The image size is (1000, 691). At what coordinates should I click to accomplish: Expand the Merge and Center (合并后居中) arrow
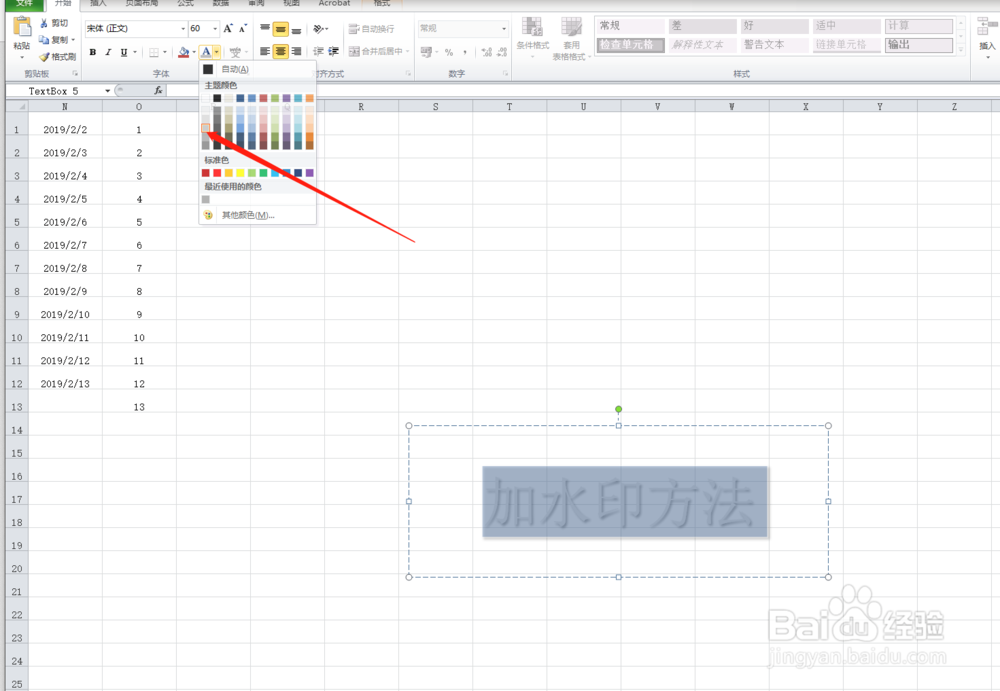[x=408, y=52]
